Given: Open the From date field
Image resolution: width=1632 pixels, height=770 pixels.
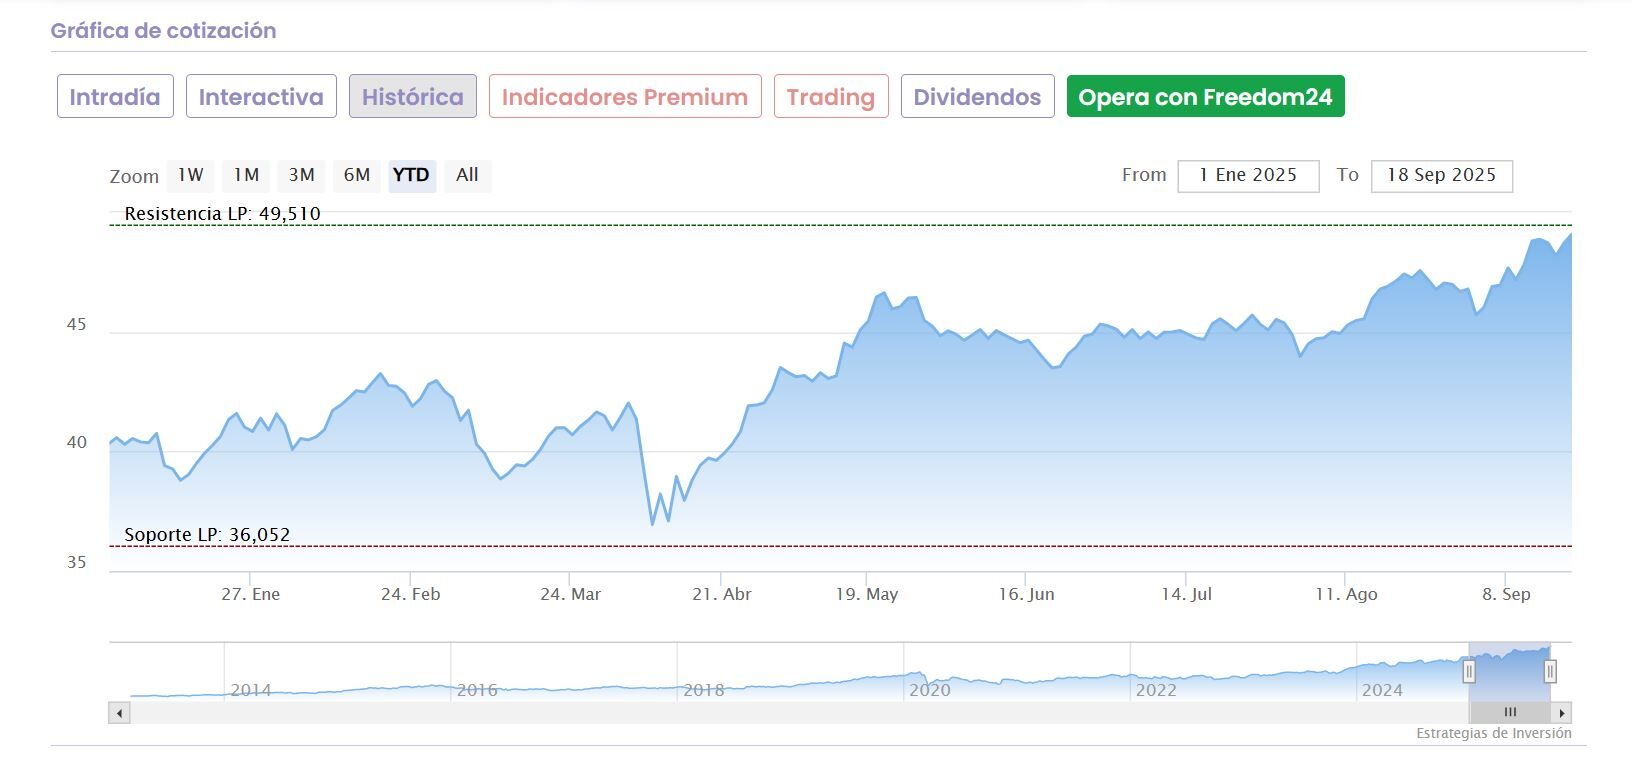Looking at the screenshot, I should coord(1248,176).
